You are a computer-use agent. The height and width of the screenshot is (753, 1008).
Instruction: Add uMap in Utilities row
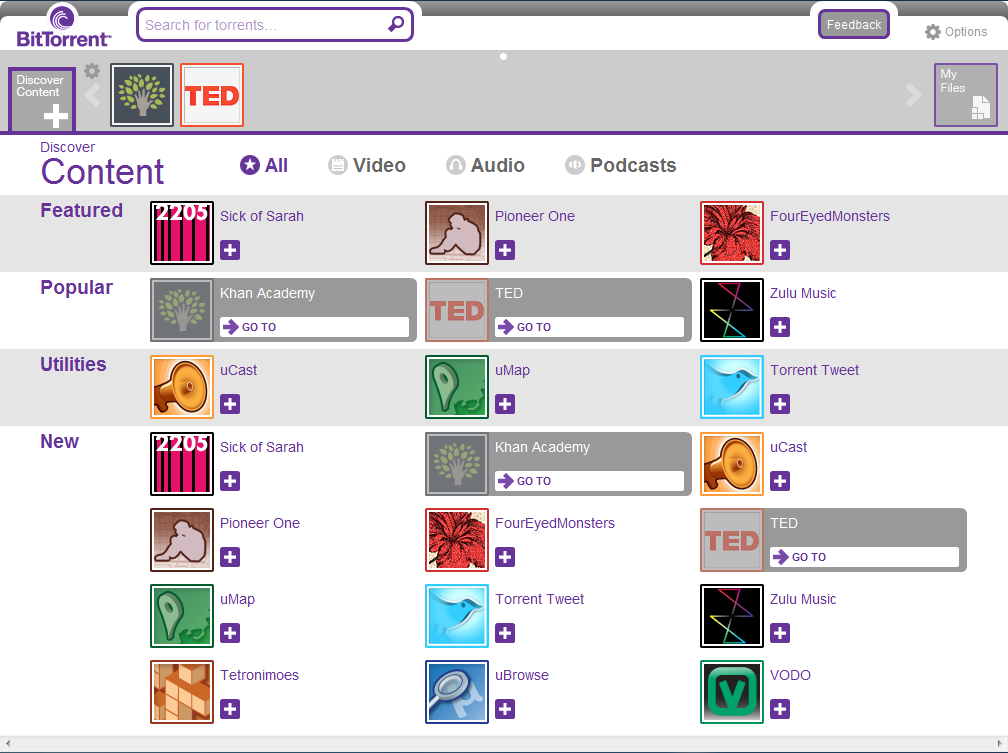point(505,404)
